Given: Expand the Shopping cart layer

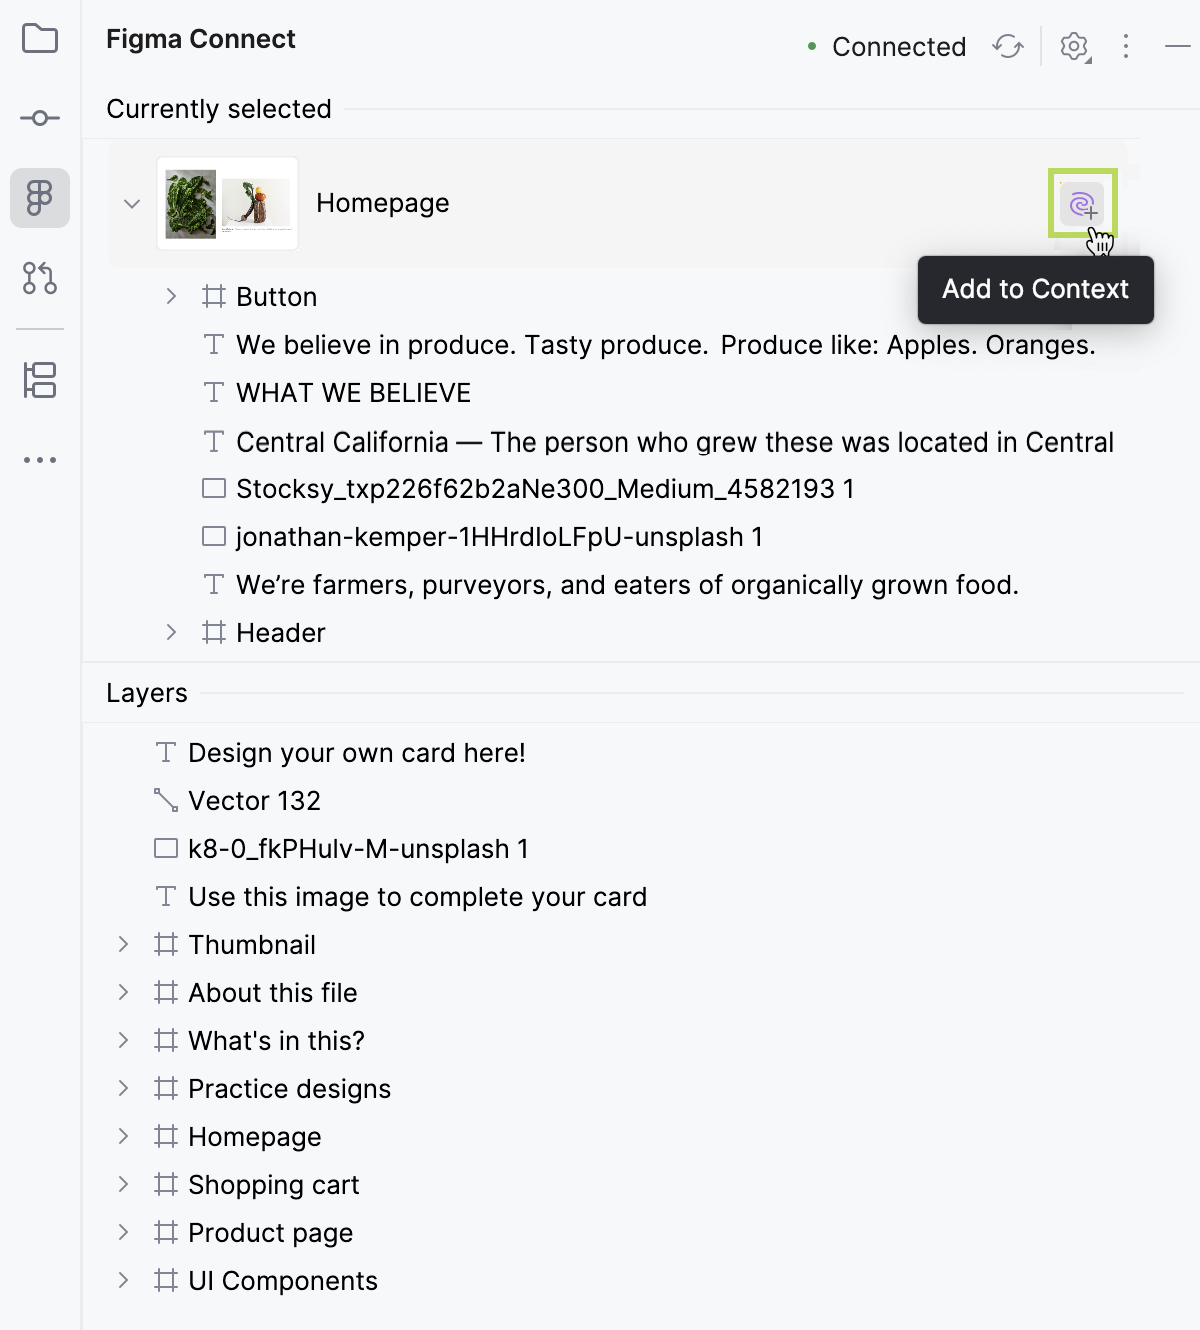Looking at the screenshot, I should pos(123,1184).
